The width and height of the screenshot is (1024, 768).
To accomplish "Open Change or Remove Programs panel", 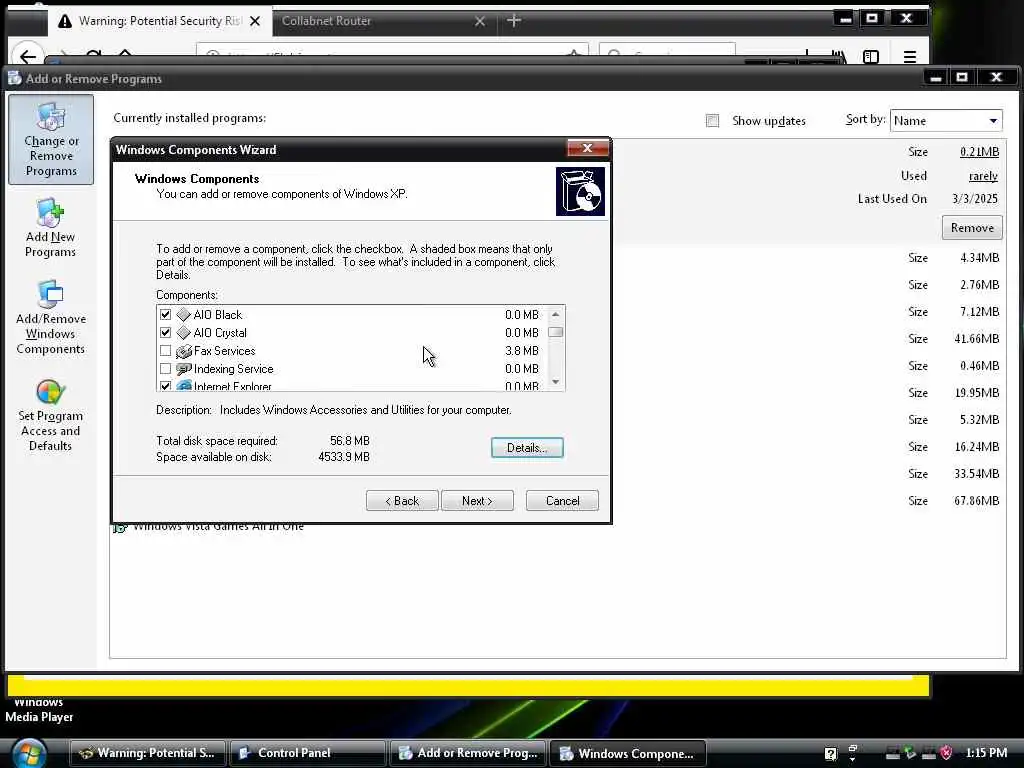I will (x=51, y=140).
